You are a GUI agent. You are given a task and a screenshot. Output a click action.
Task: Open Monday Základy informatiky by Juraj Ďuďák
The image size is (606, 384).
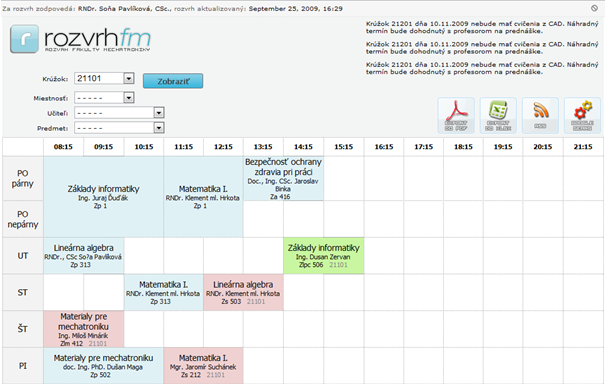tap(103, 197)
